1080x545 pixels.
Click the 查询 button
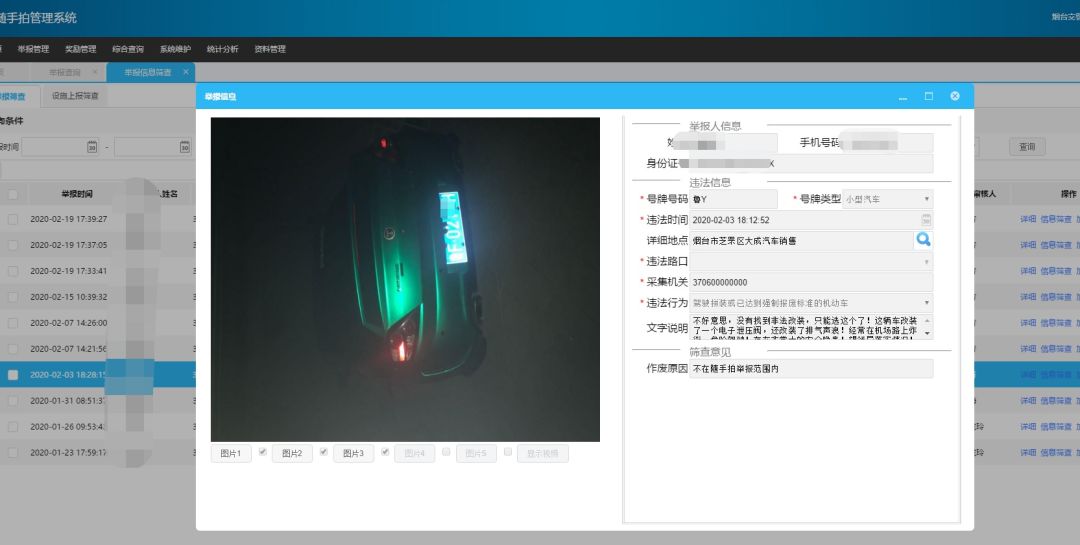1027,147
